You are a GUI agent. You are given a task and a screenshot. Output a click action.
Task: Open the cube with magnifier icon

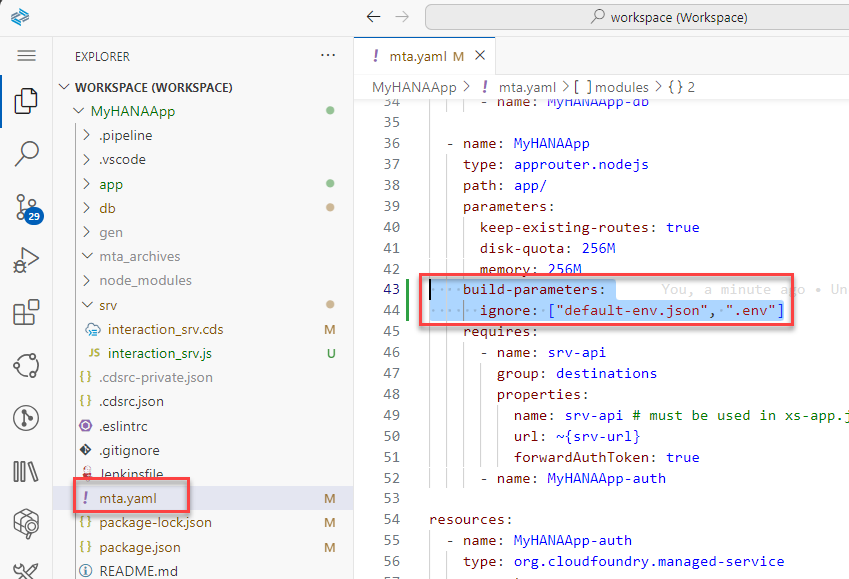(26, 524)
